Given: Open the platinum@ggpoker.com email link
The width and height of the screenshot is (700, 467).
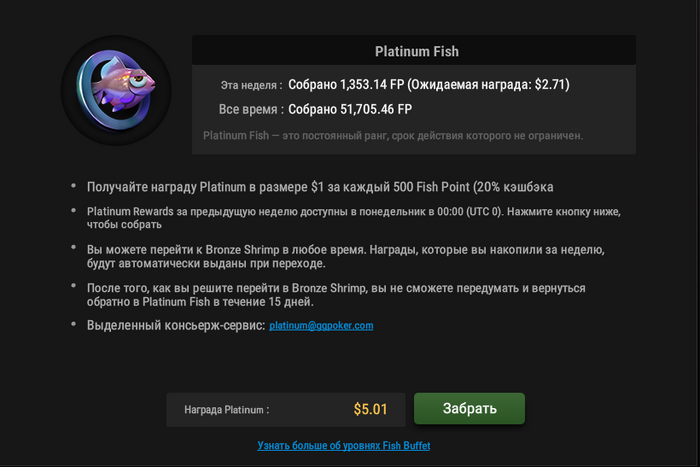Looking at the screenshot, I should (x=321, y=325).
